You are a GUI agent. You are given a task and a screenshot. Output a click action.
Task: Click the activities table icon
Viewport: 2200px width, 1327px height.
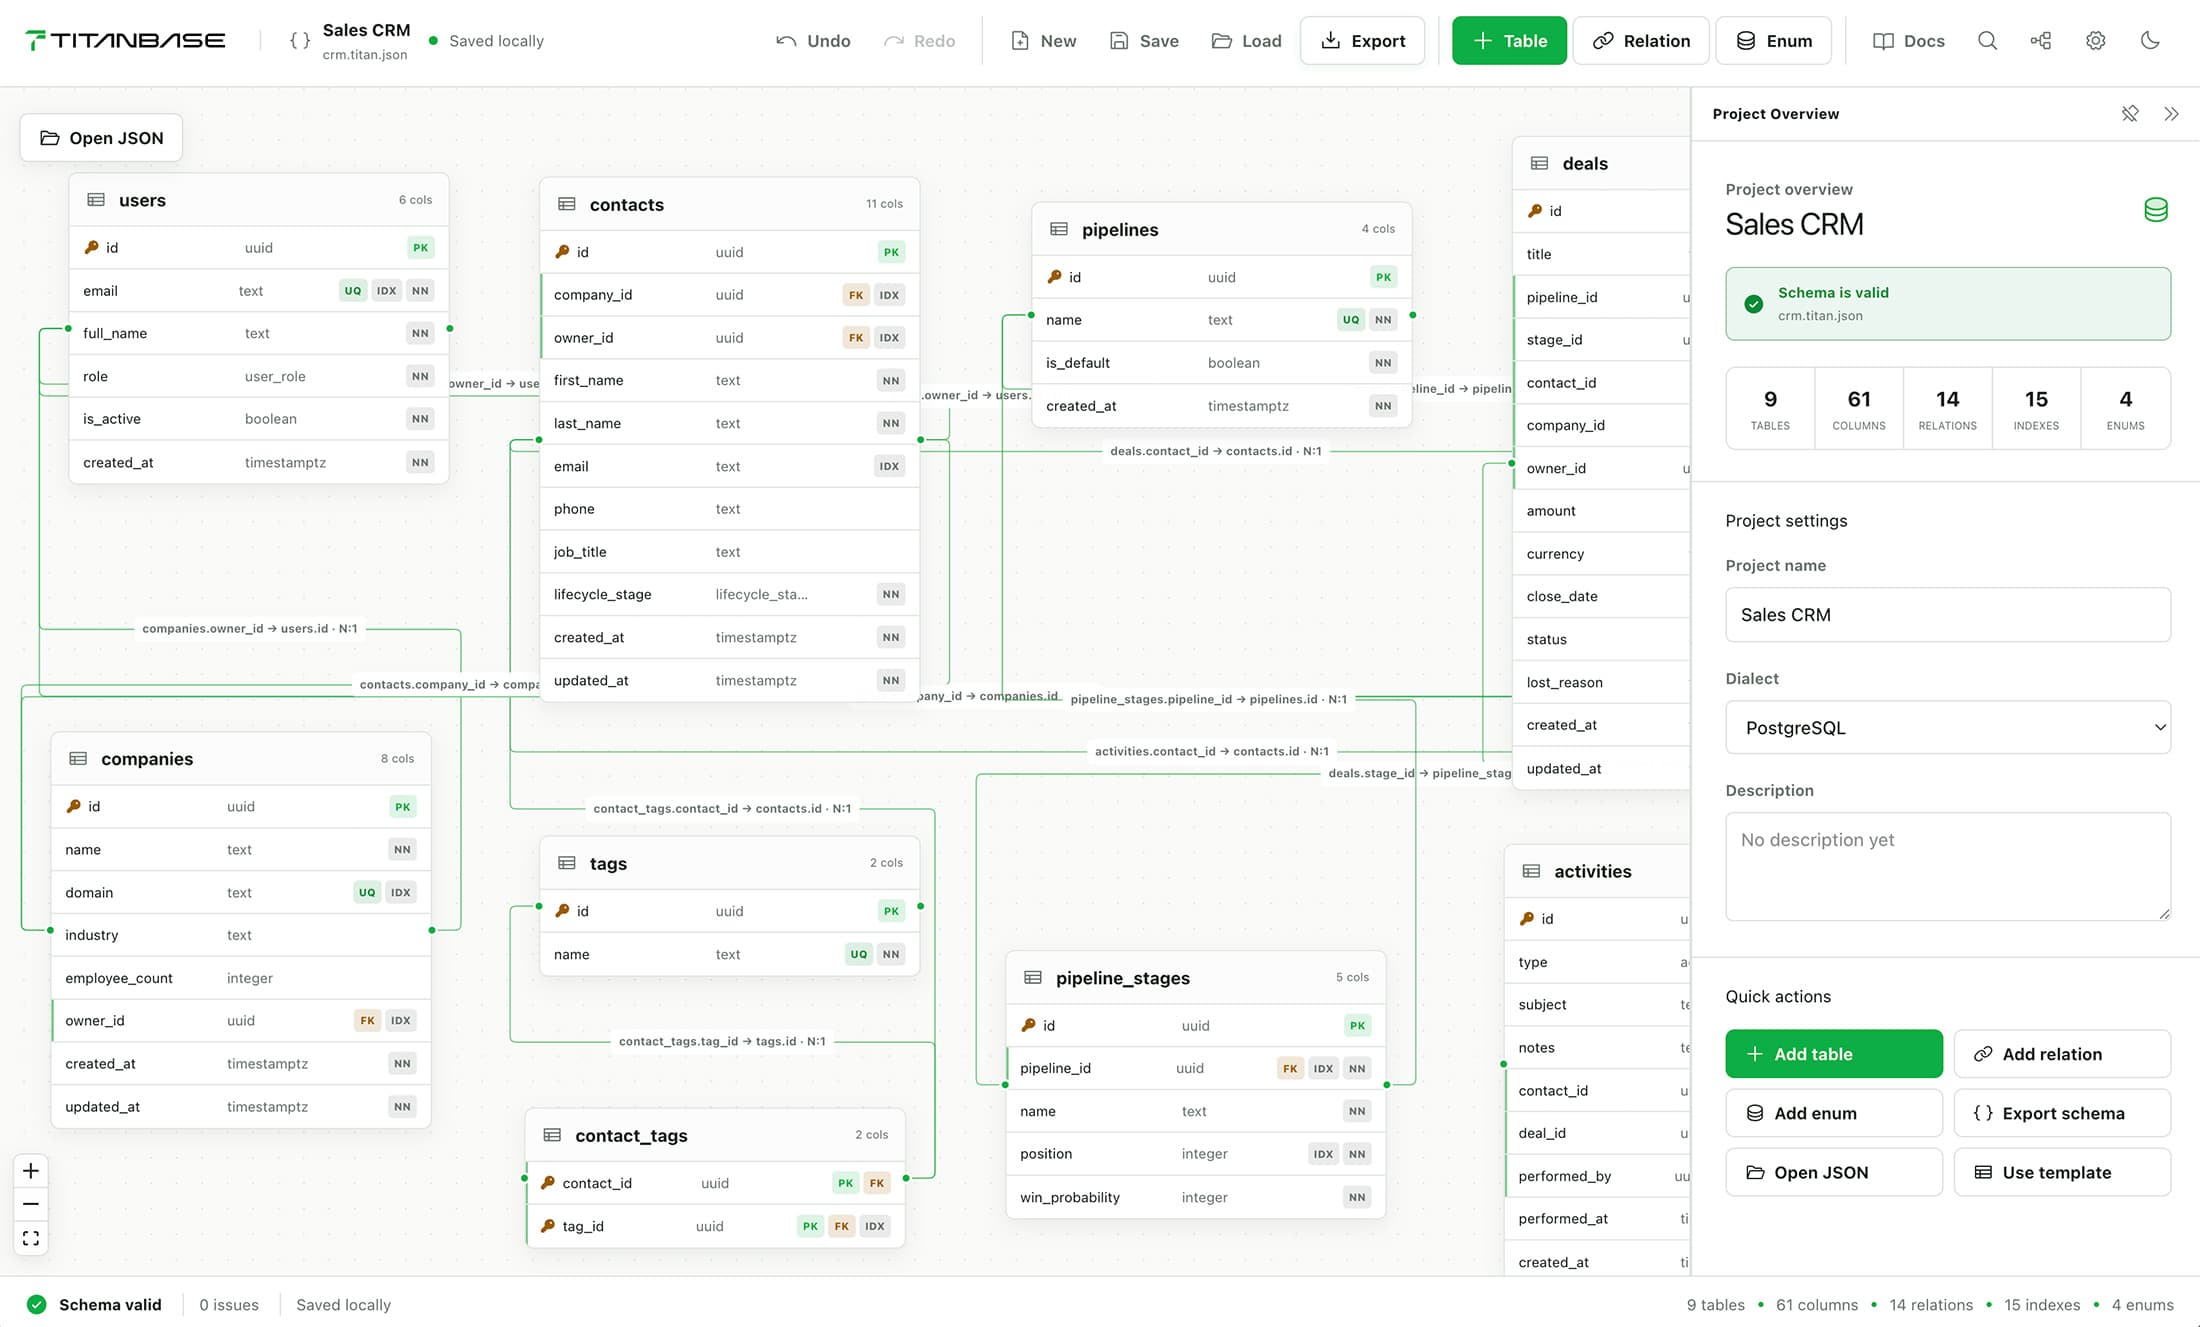point(1531,871)
